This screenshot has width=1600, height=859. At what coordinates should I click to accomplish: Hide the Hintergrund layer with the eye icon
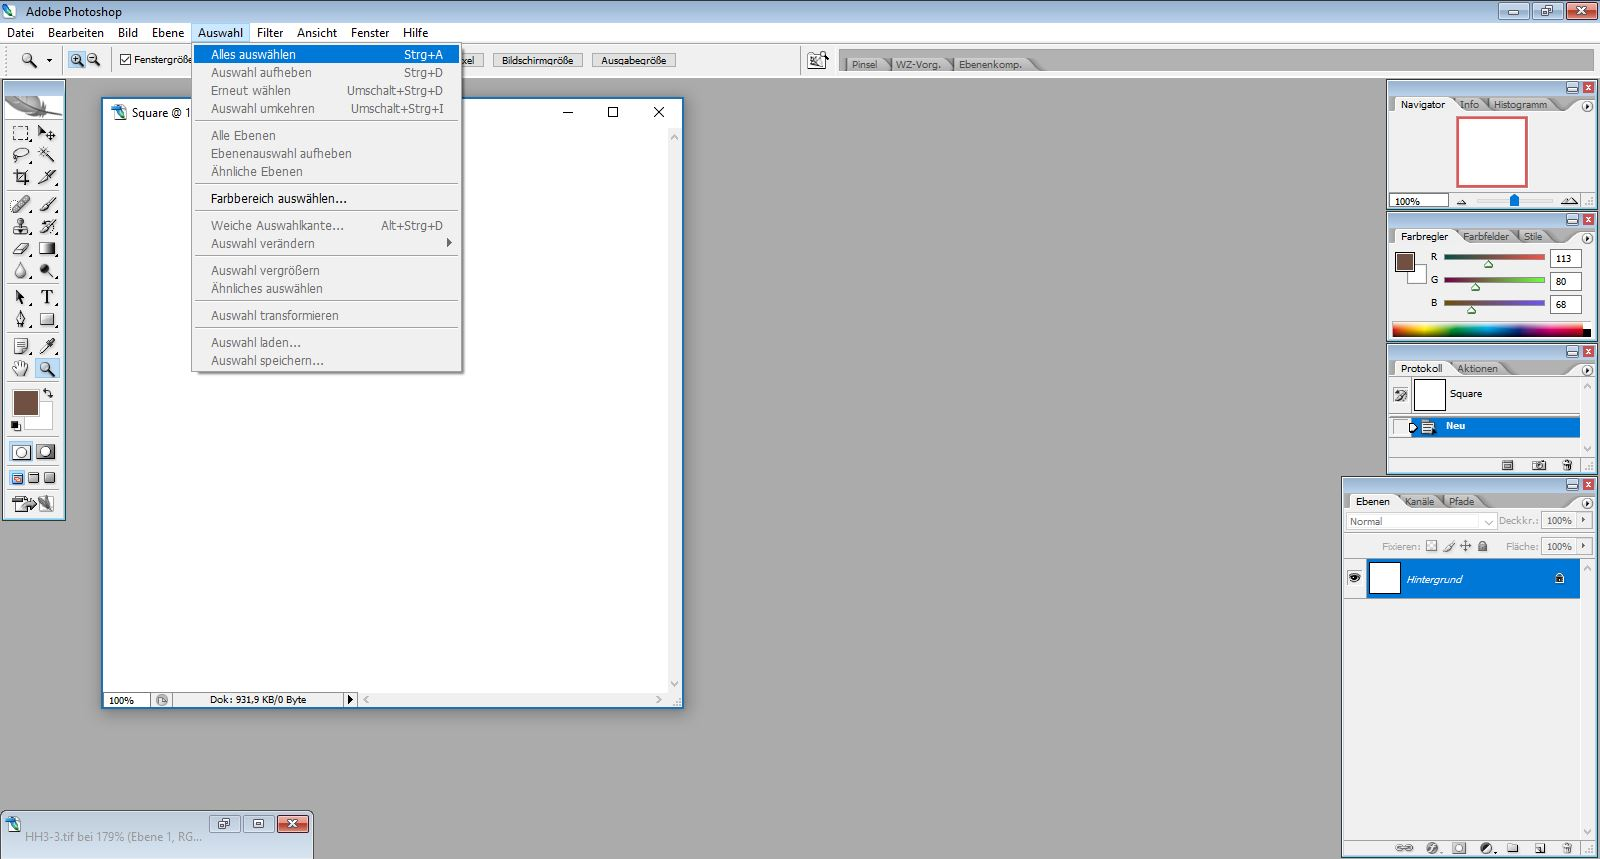coord(1354,578)
